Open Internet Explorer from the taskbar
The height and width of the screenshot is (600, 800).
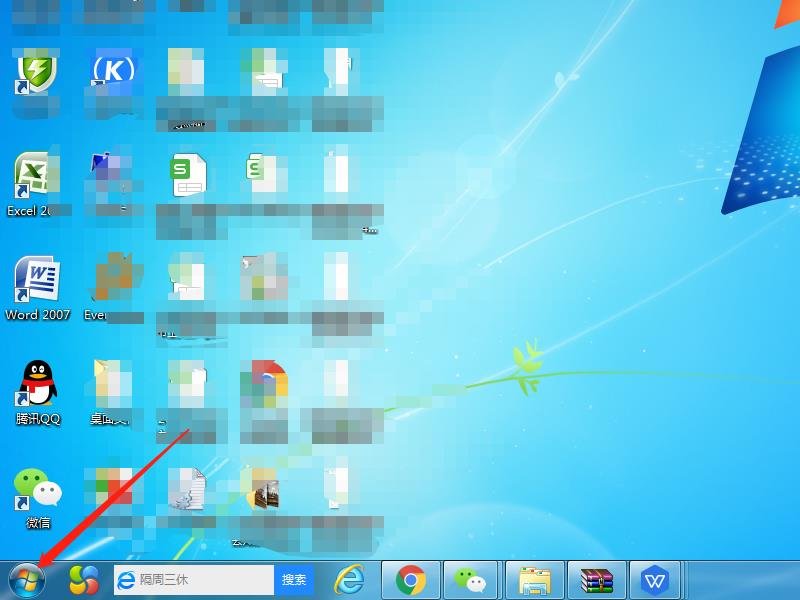coord(349,579)
